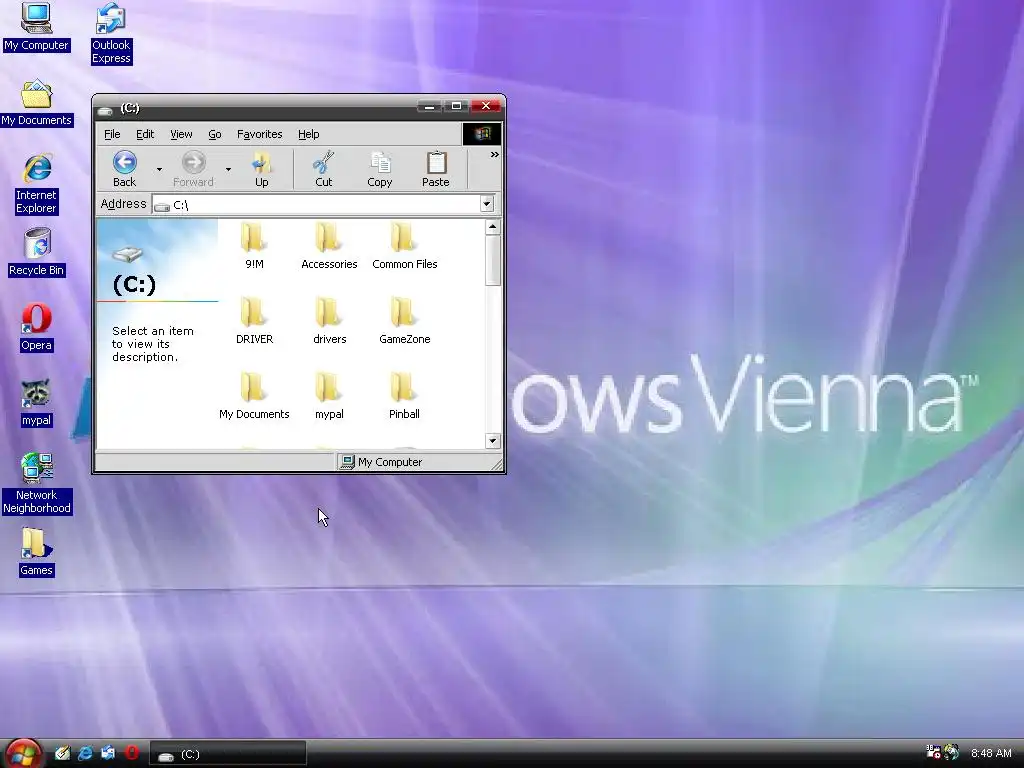This screenshot has height=768, width=1024.
Task: Select the My Computer desktop icon
Action: pyautogui.click(x=36, y=27)
